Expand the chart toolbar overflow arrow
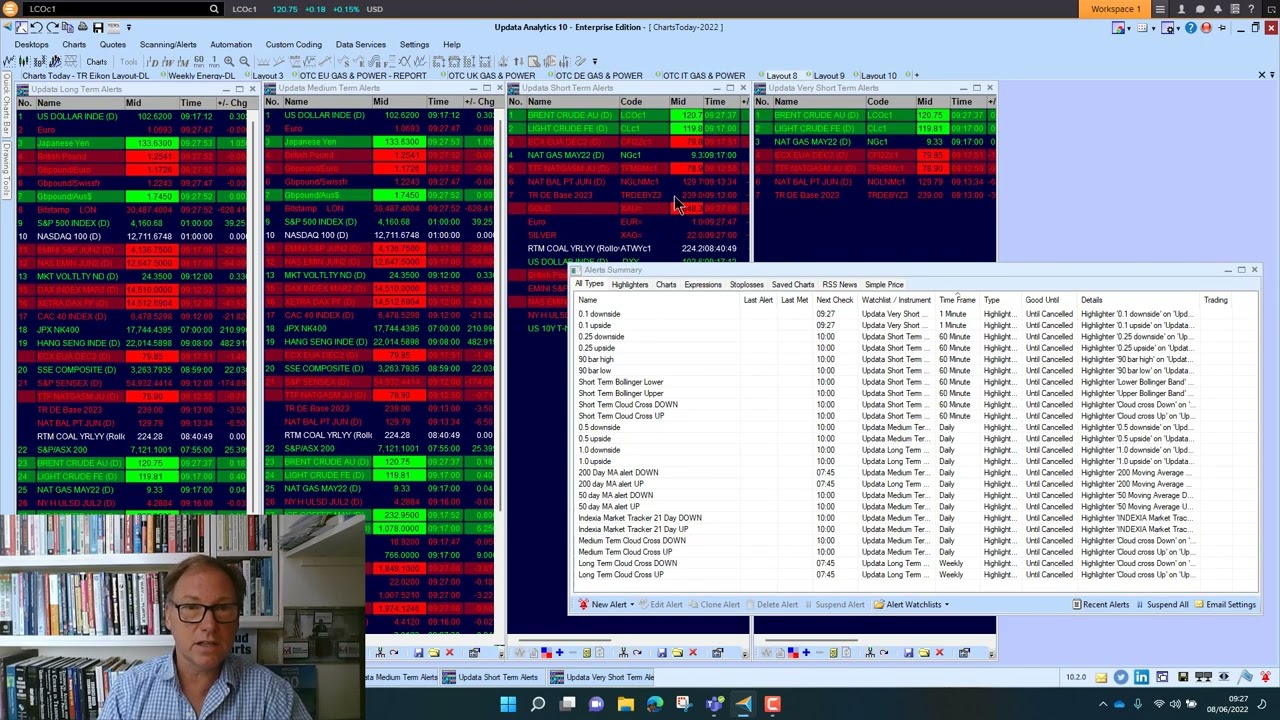This screenshot has height=720, width=1280. pyautogui.click(x=595, y=61)
